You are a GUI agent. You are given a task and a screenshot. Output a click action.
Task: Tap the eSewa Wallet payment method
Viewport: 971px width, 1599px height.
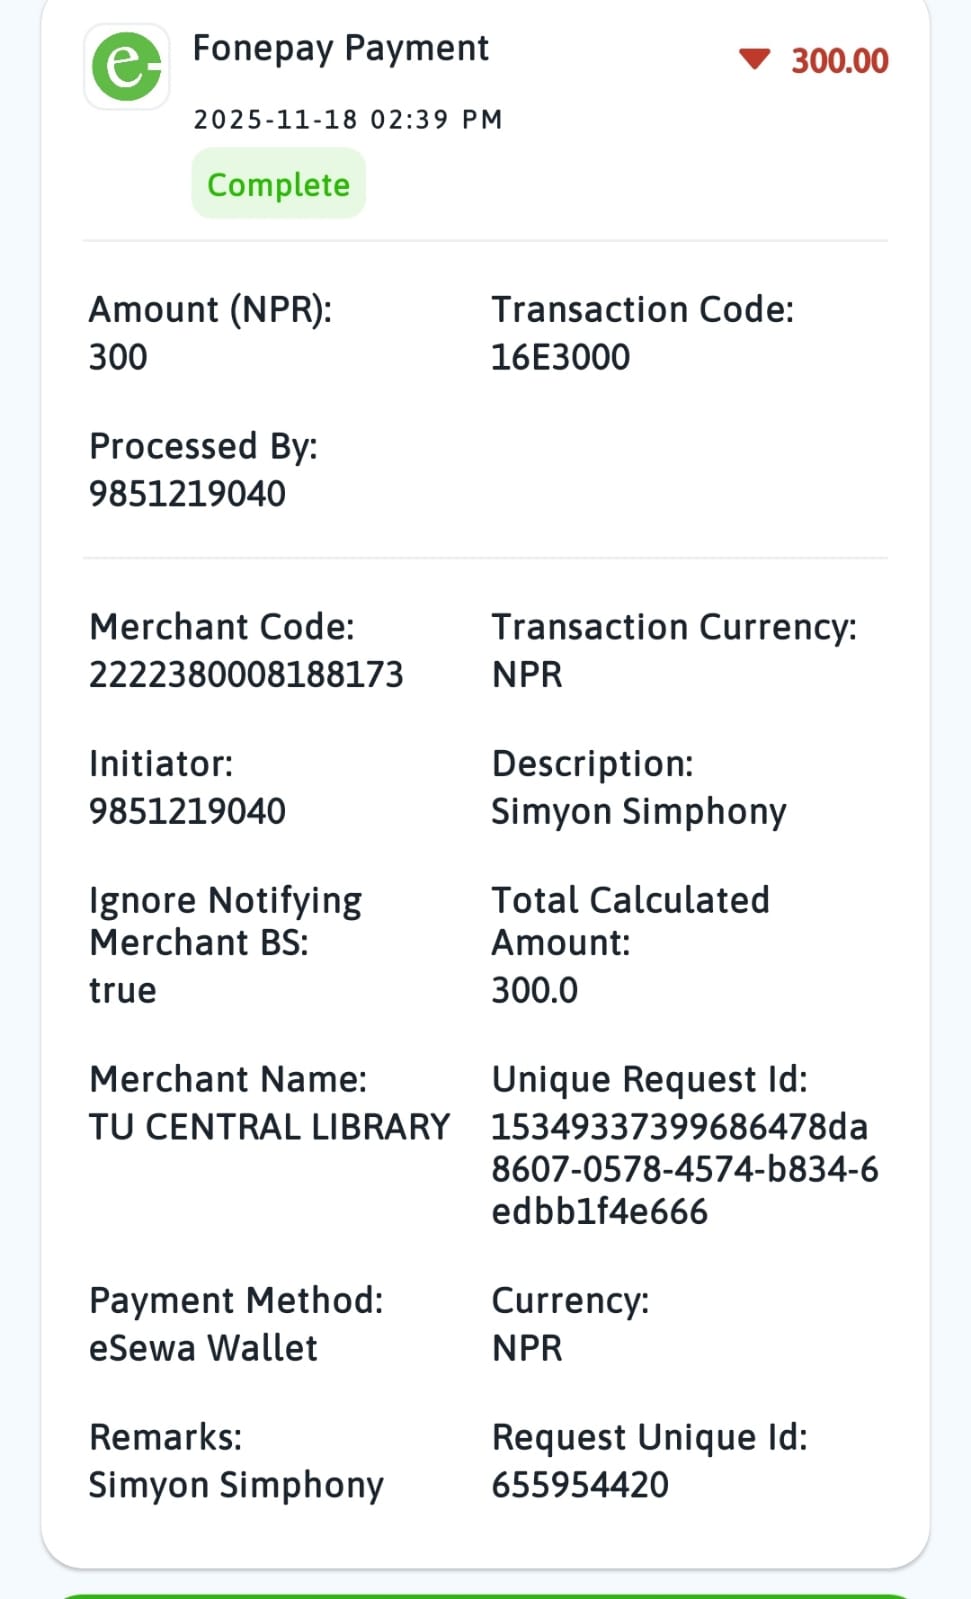[x=203, y=1348]
